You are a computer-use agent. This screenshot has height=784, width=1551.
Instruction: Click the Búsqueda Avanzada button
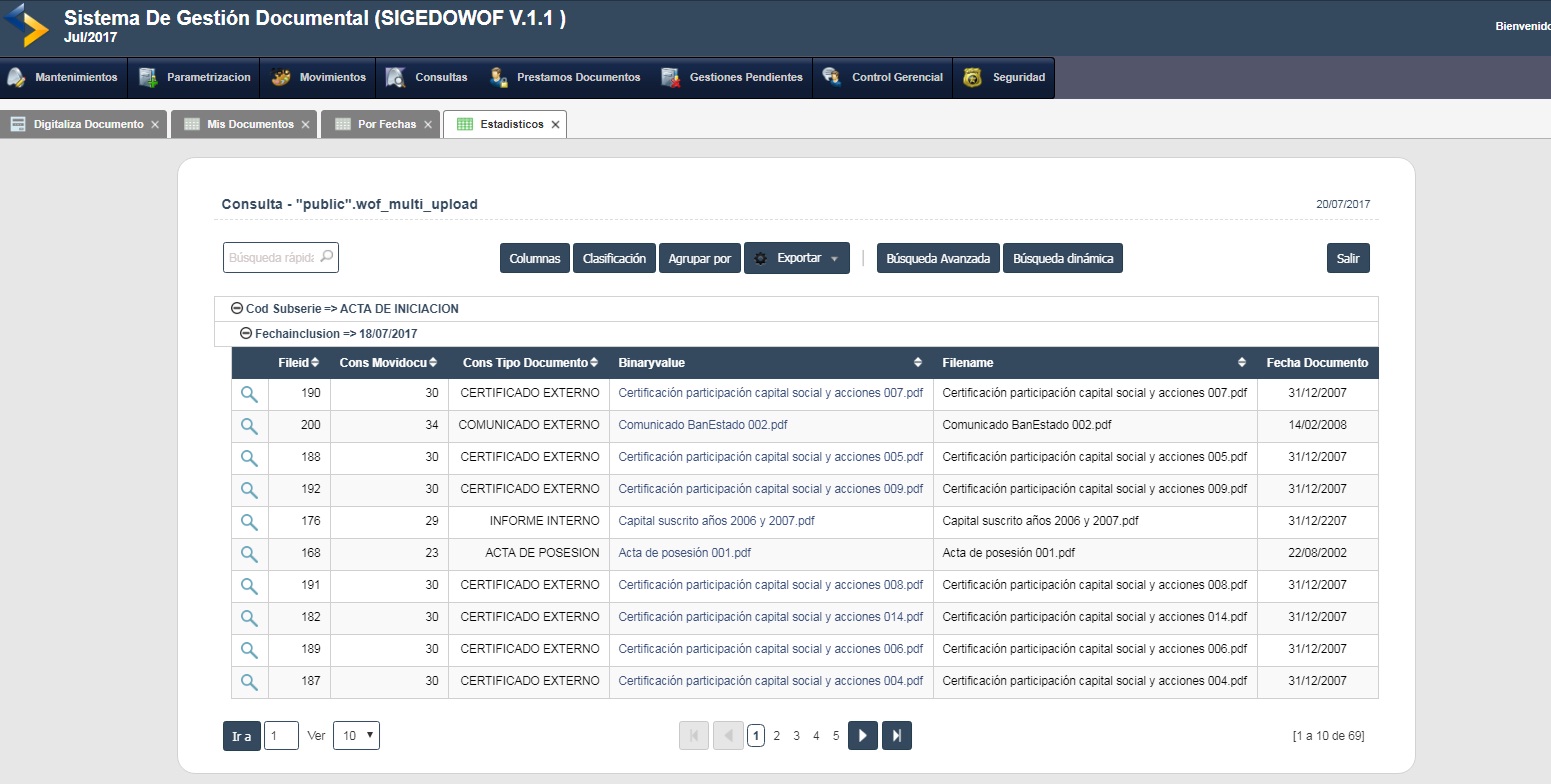(x=938, y=258)
